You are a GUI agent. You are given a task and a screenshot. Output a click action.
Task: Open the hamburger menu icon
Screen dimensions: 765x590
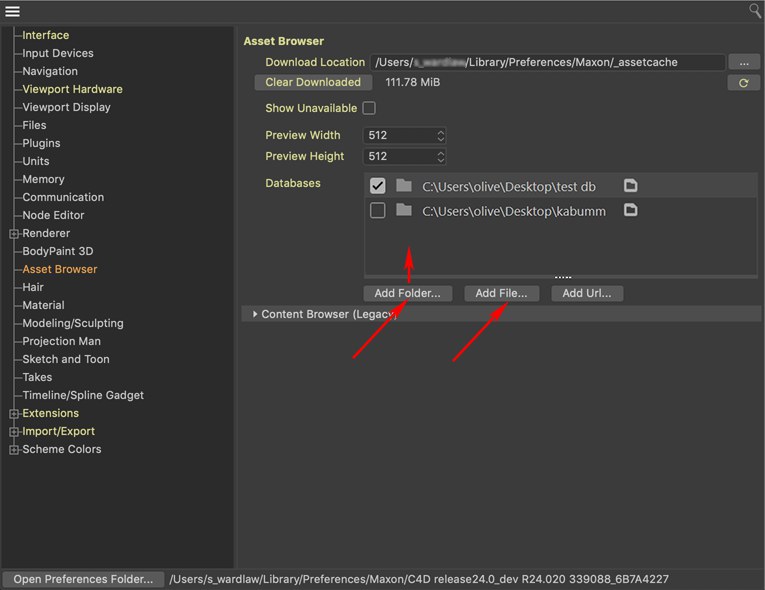pyautogui.click(x=13, y=11)
